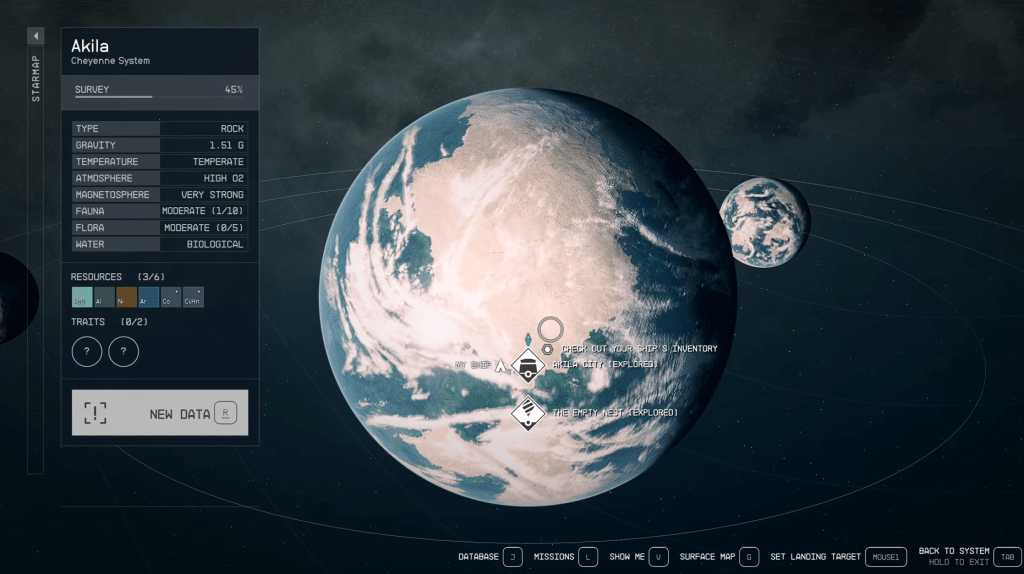Select The Empty Nest landing marker
Screen dimensions: 1024x574
tap(528, 413)
